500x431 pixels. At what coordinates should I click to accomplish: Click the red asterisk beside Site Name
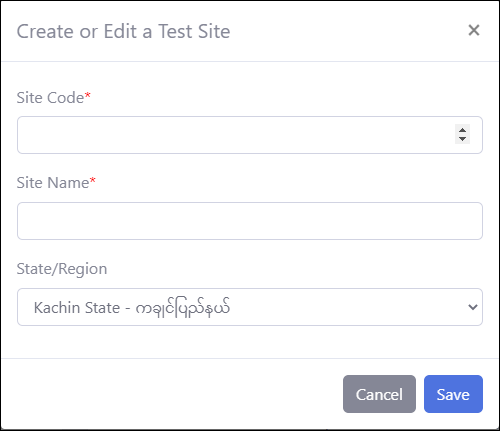[x=93, y=181]
